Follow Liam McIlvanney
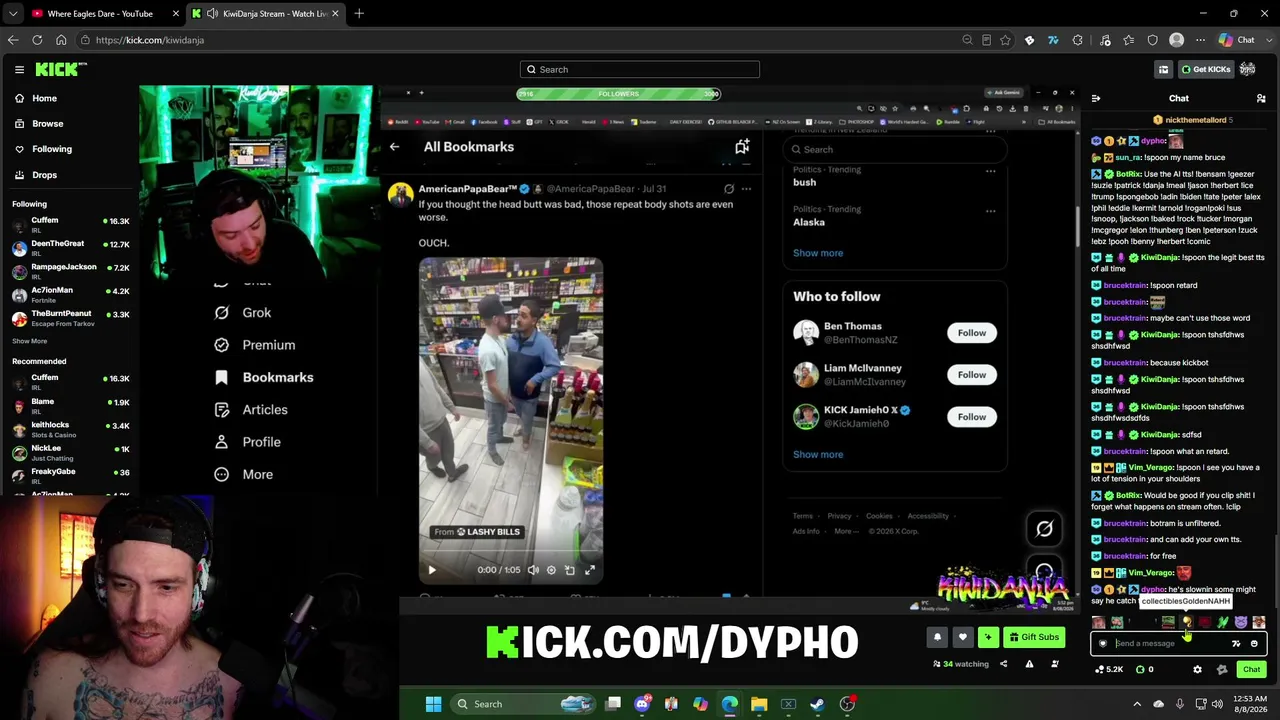 pos(971,375)
